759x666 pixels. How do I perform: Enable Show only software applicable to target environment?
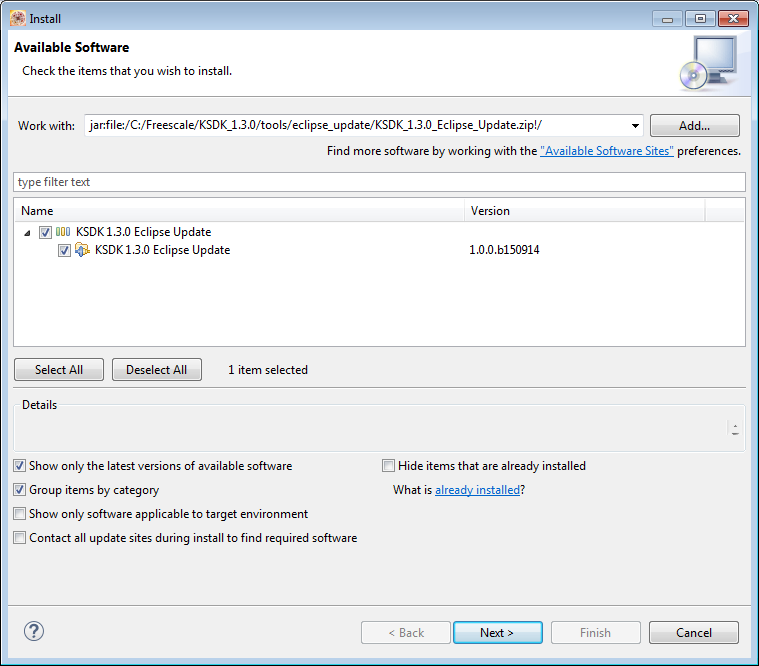pos(19,514)
